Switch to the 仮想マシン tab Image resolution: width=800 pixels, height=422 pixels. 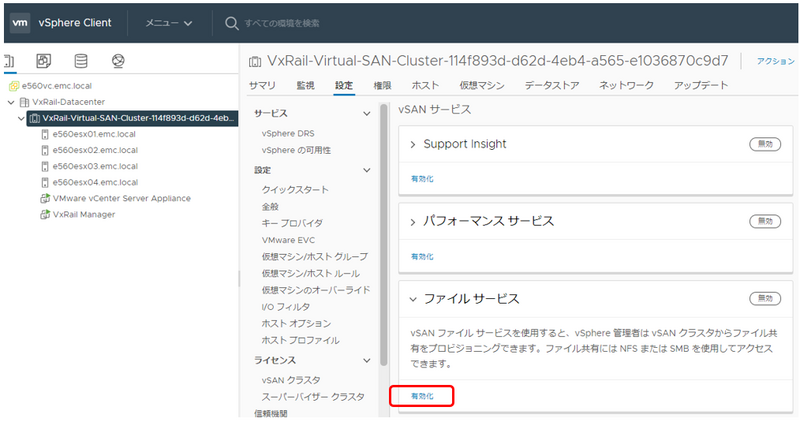click(481, 85)
